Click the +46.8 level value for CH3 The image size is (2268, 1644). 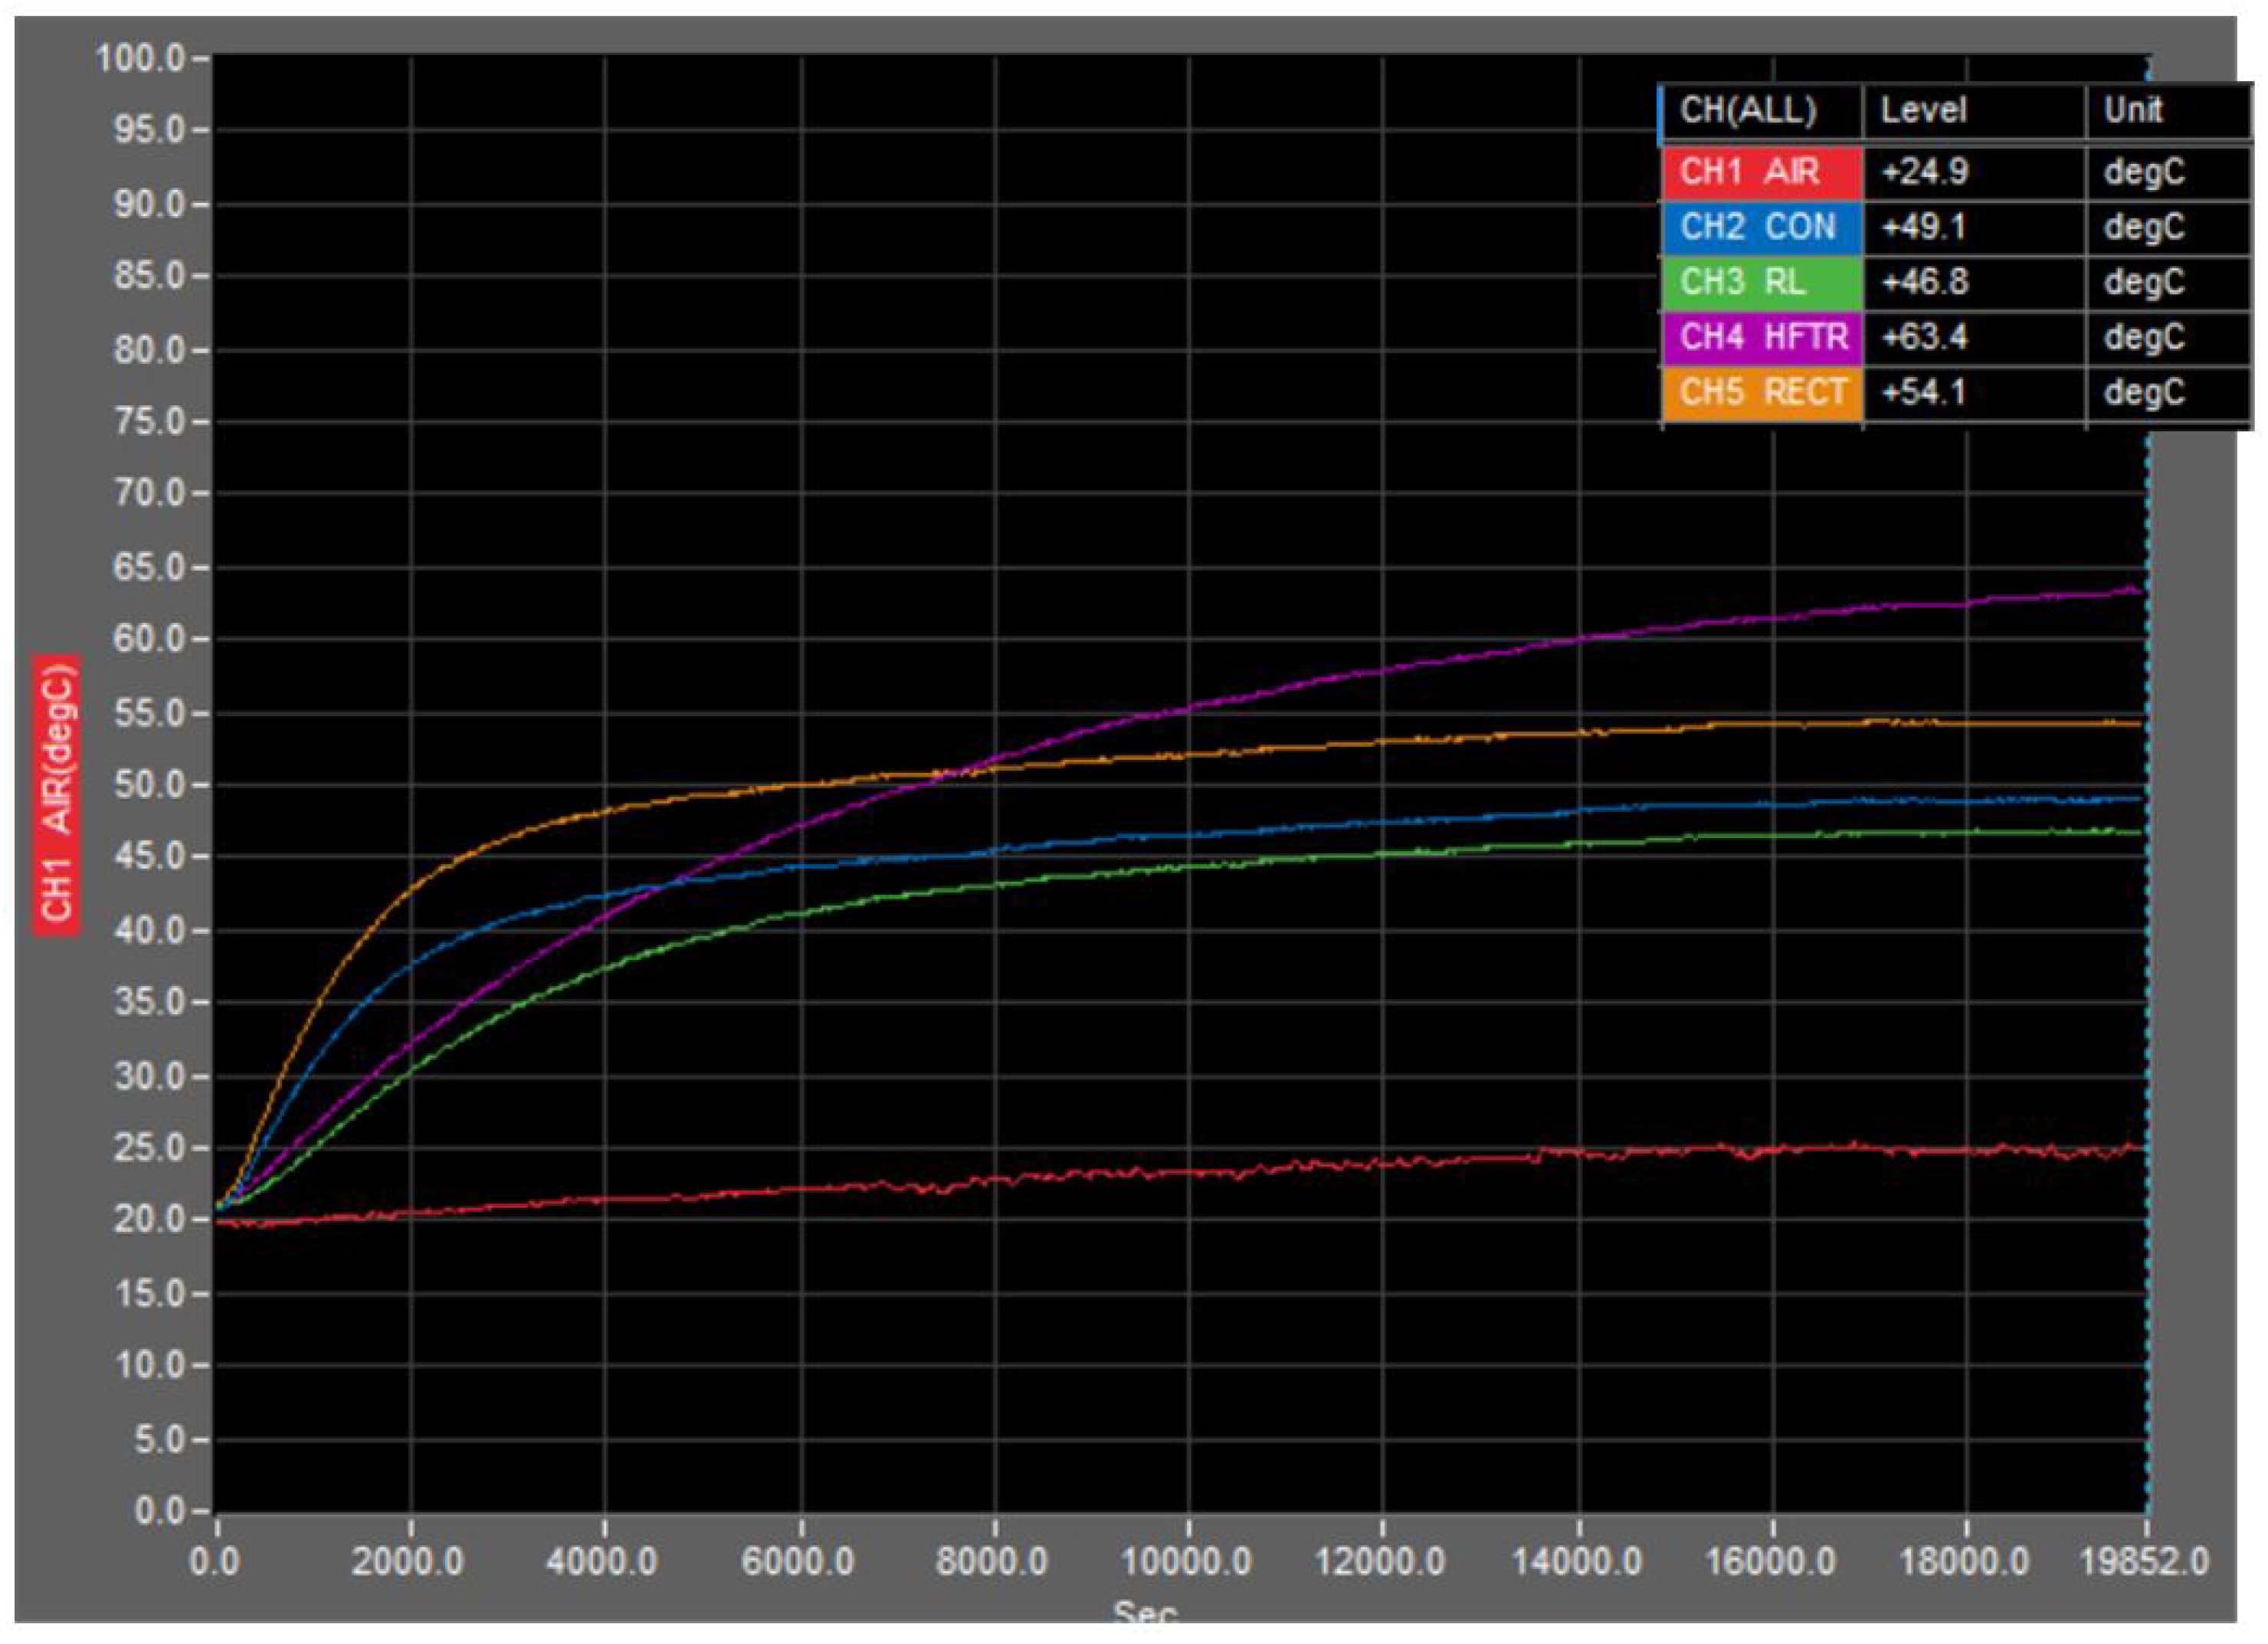[x=1925, y=283]
